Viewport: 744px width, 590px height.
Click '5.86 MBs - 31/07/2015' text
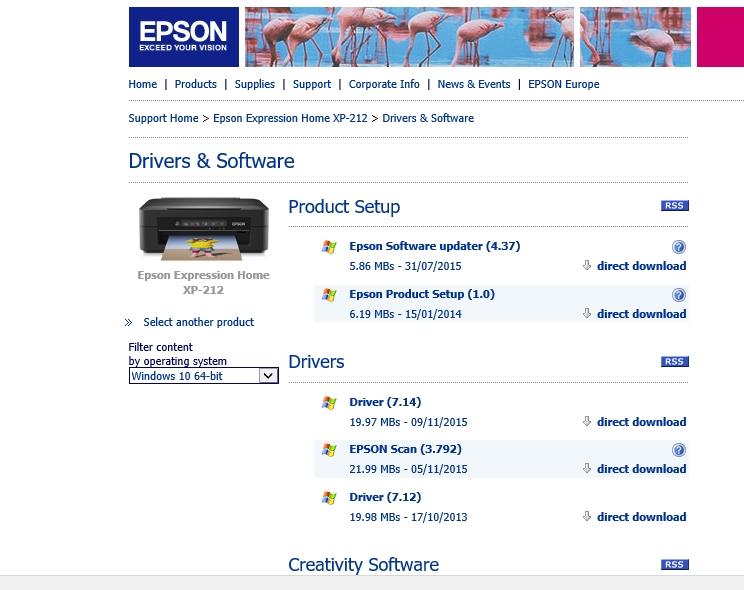pyautogui.click(x=405, y=266)
